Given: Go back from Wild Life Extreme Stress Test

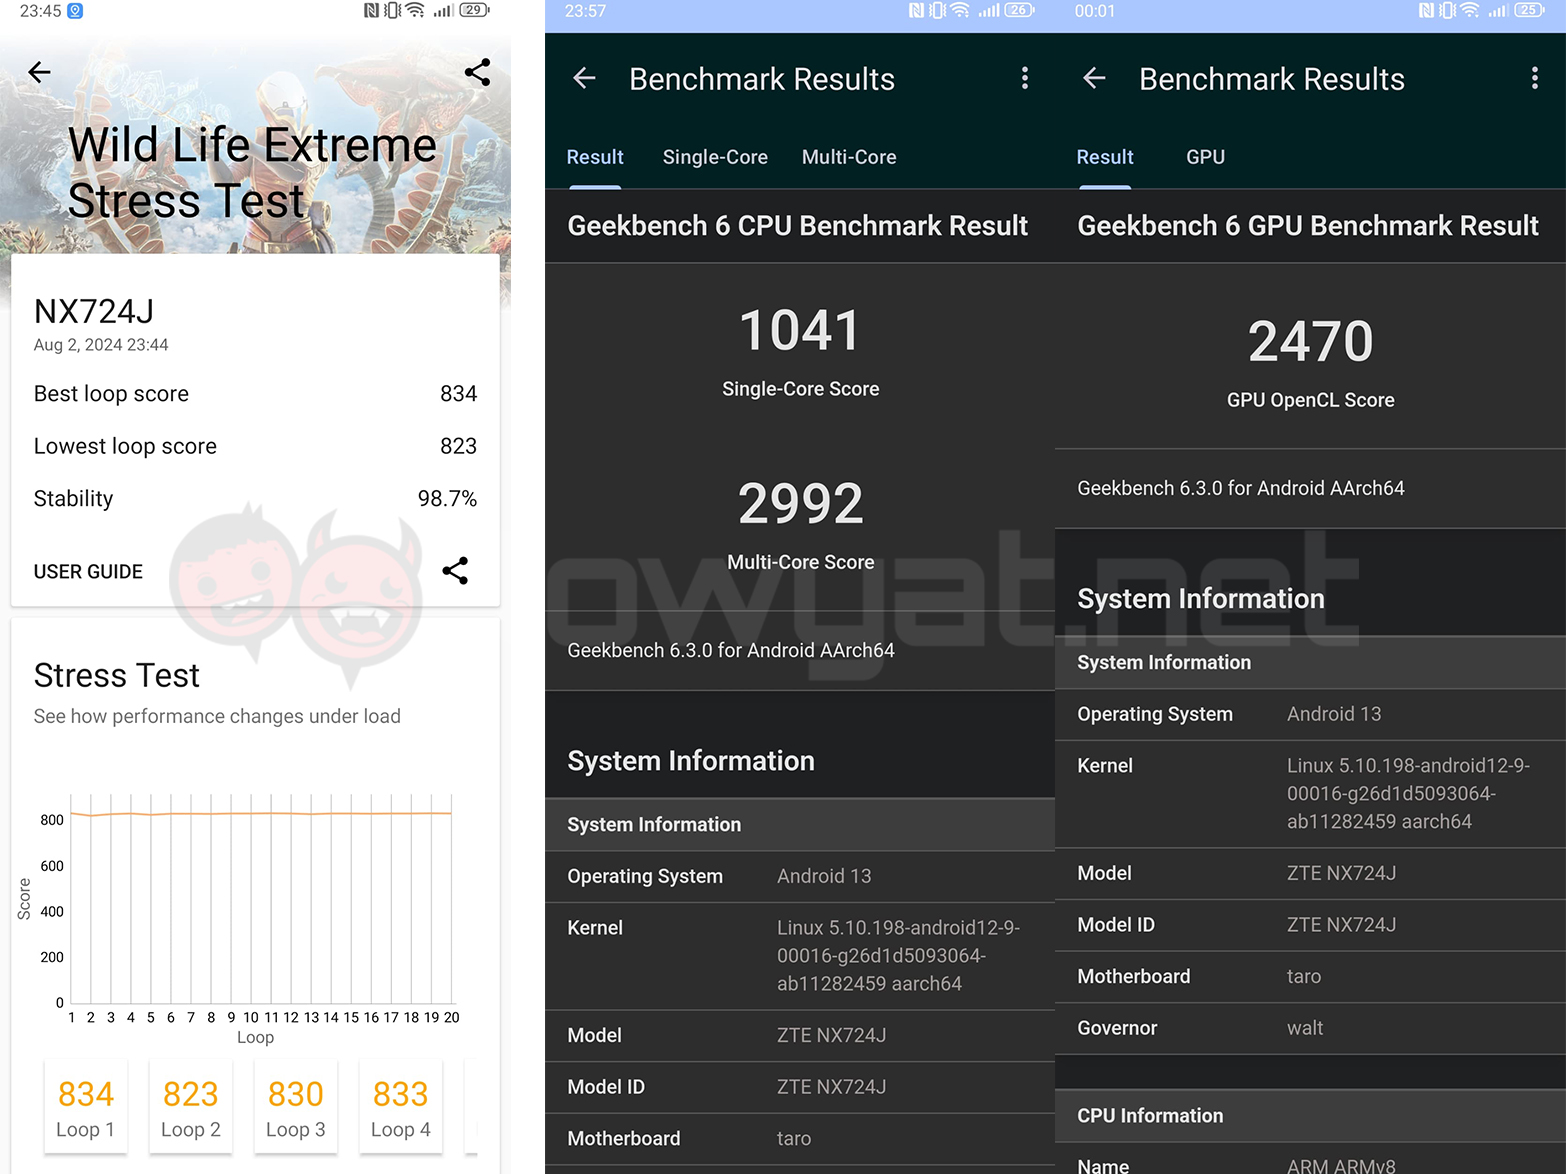Looking at the screenshot, I should click(x=40, y=72).
